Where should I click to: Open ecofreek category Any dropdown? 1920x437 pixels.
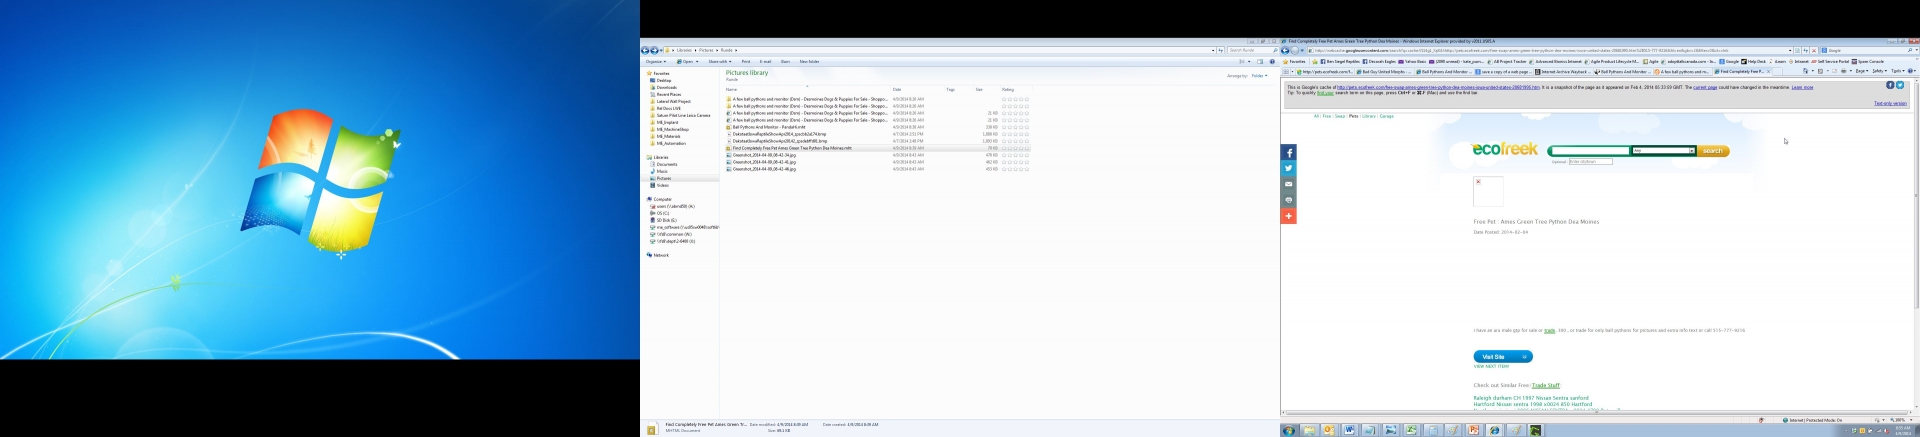pos(1663,151)
